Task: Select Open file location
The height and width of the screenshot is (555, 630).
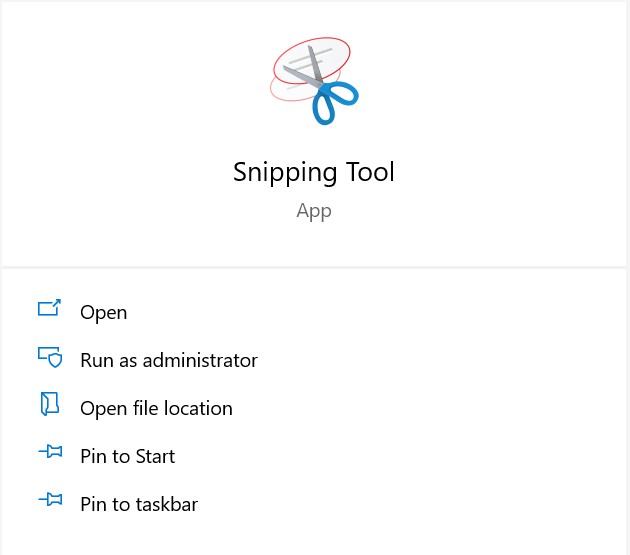Action: click(x=156, y=408)
